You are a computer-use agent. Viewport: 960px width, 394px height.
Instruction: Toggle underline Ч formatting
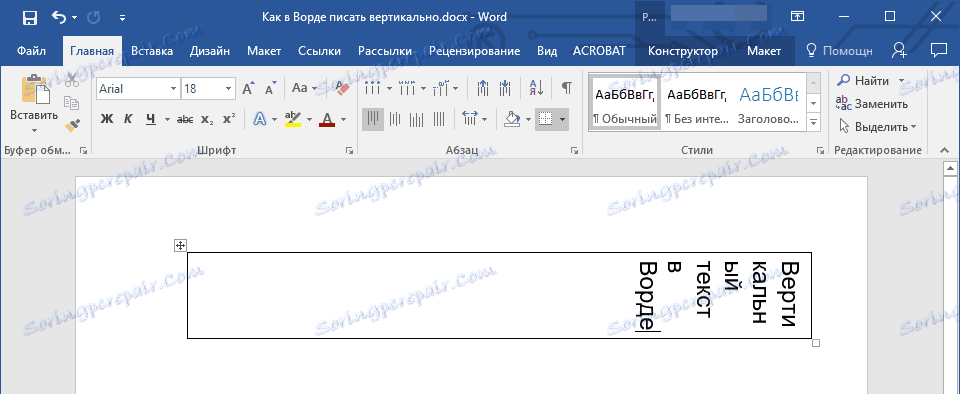151,119
